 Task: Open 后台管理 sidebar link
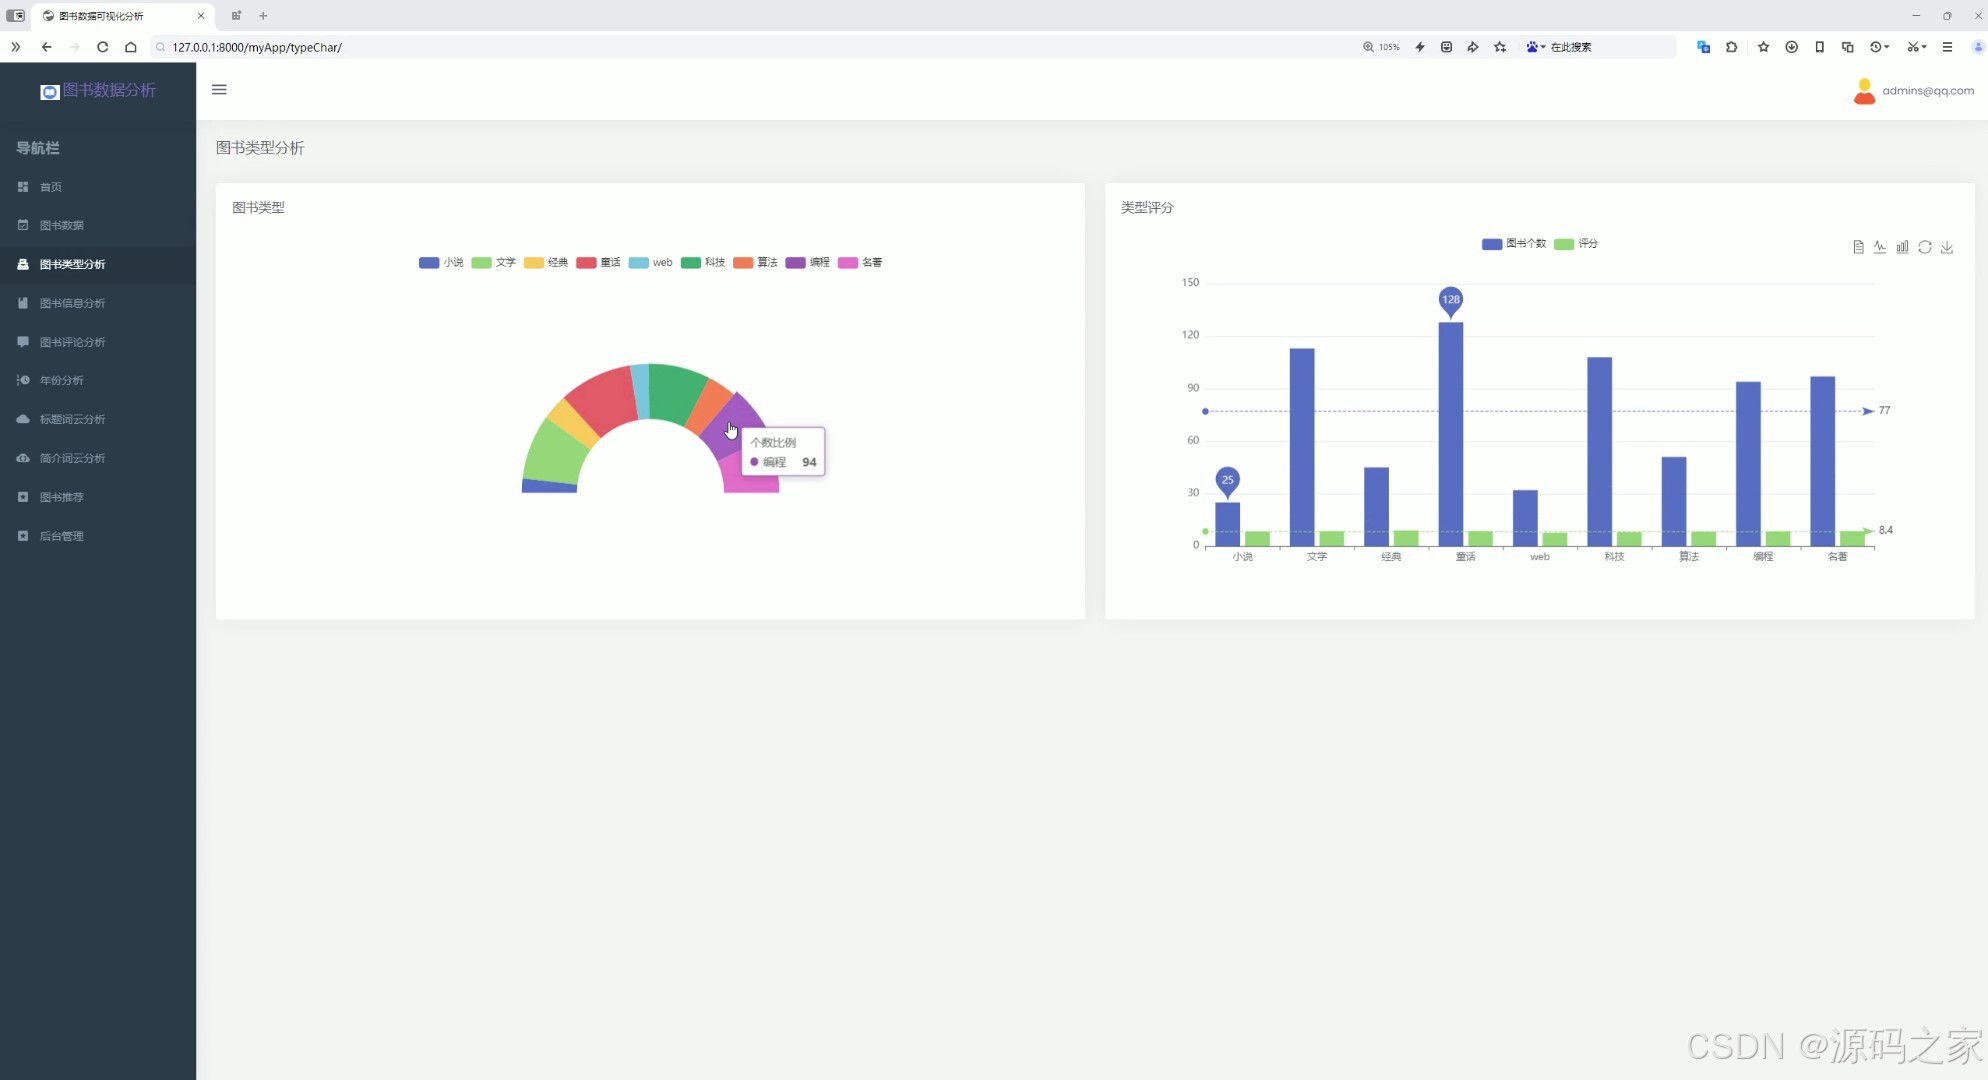tap(61, 536)
